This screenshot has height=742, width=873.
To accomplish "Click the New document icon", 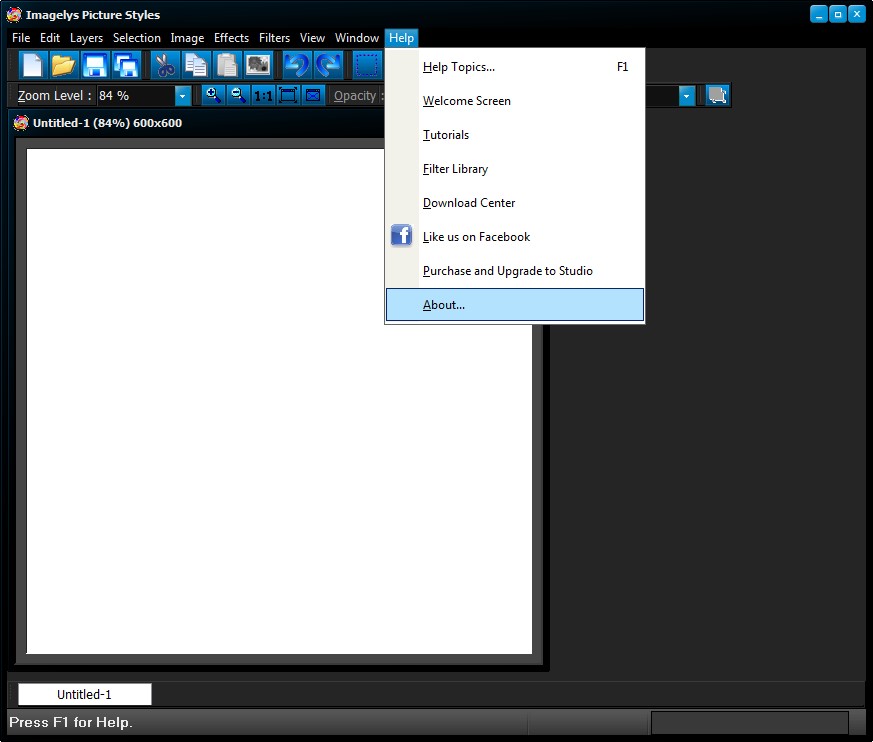I will [x=33, y=66].
